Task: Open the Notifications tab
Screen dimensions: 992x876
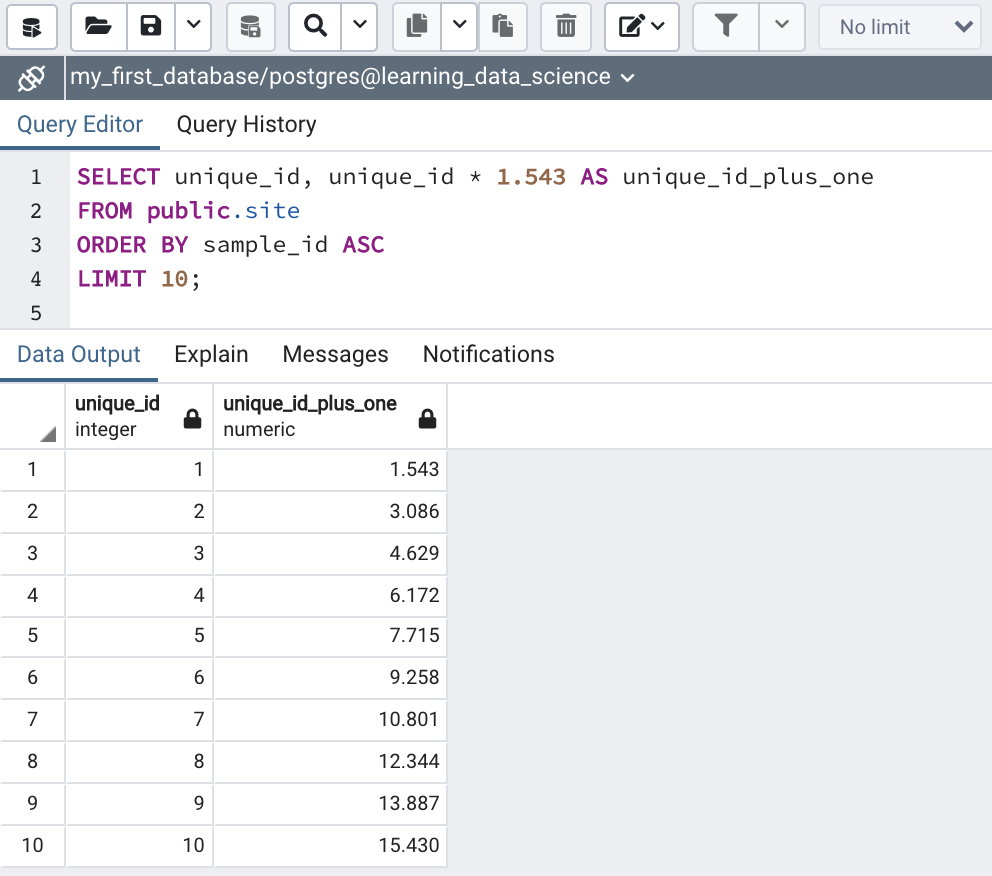Action: click(x=488, y=355)
